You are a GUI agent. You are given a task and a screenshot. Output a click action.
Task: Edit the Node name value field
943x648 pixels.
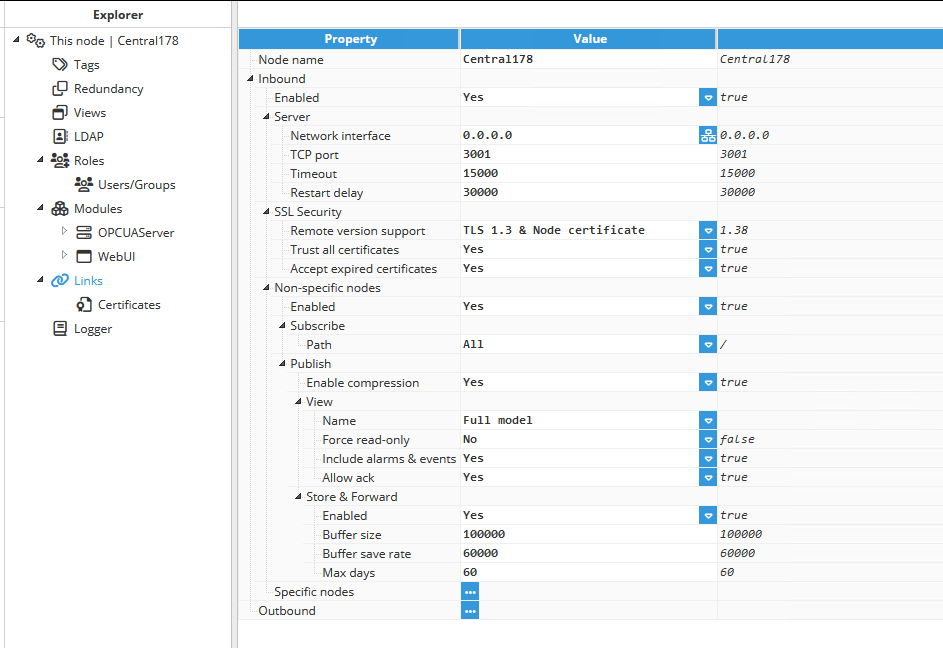click(x=588, y=59)
